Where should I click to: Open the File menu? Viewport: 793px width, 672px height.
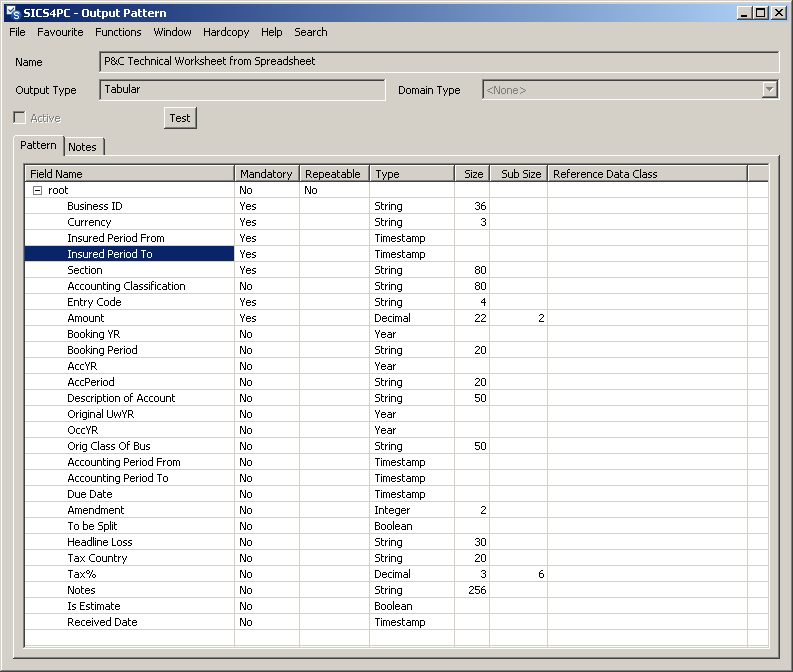[x=17, y=32]
